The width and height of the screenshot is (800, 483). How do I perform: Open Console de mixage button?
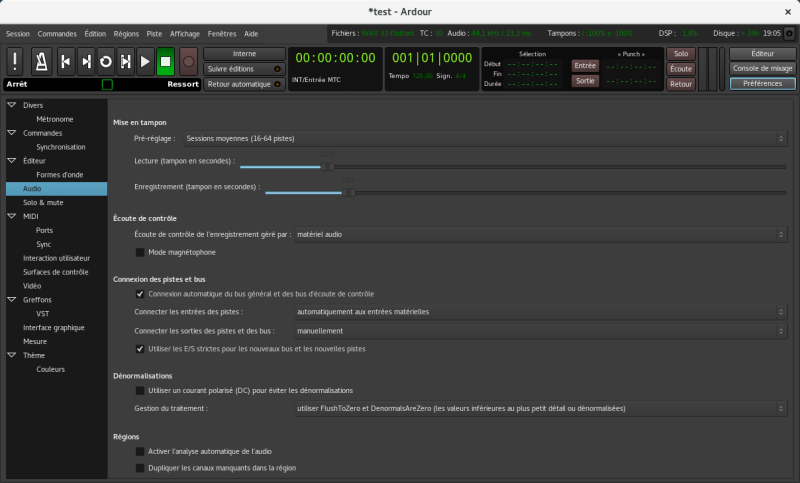click(x=762, y=68)
